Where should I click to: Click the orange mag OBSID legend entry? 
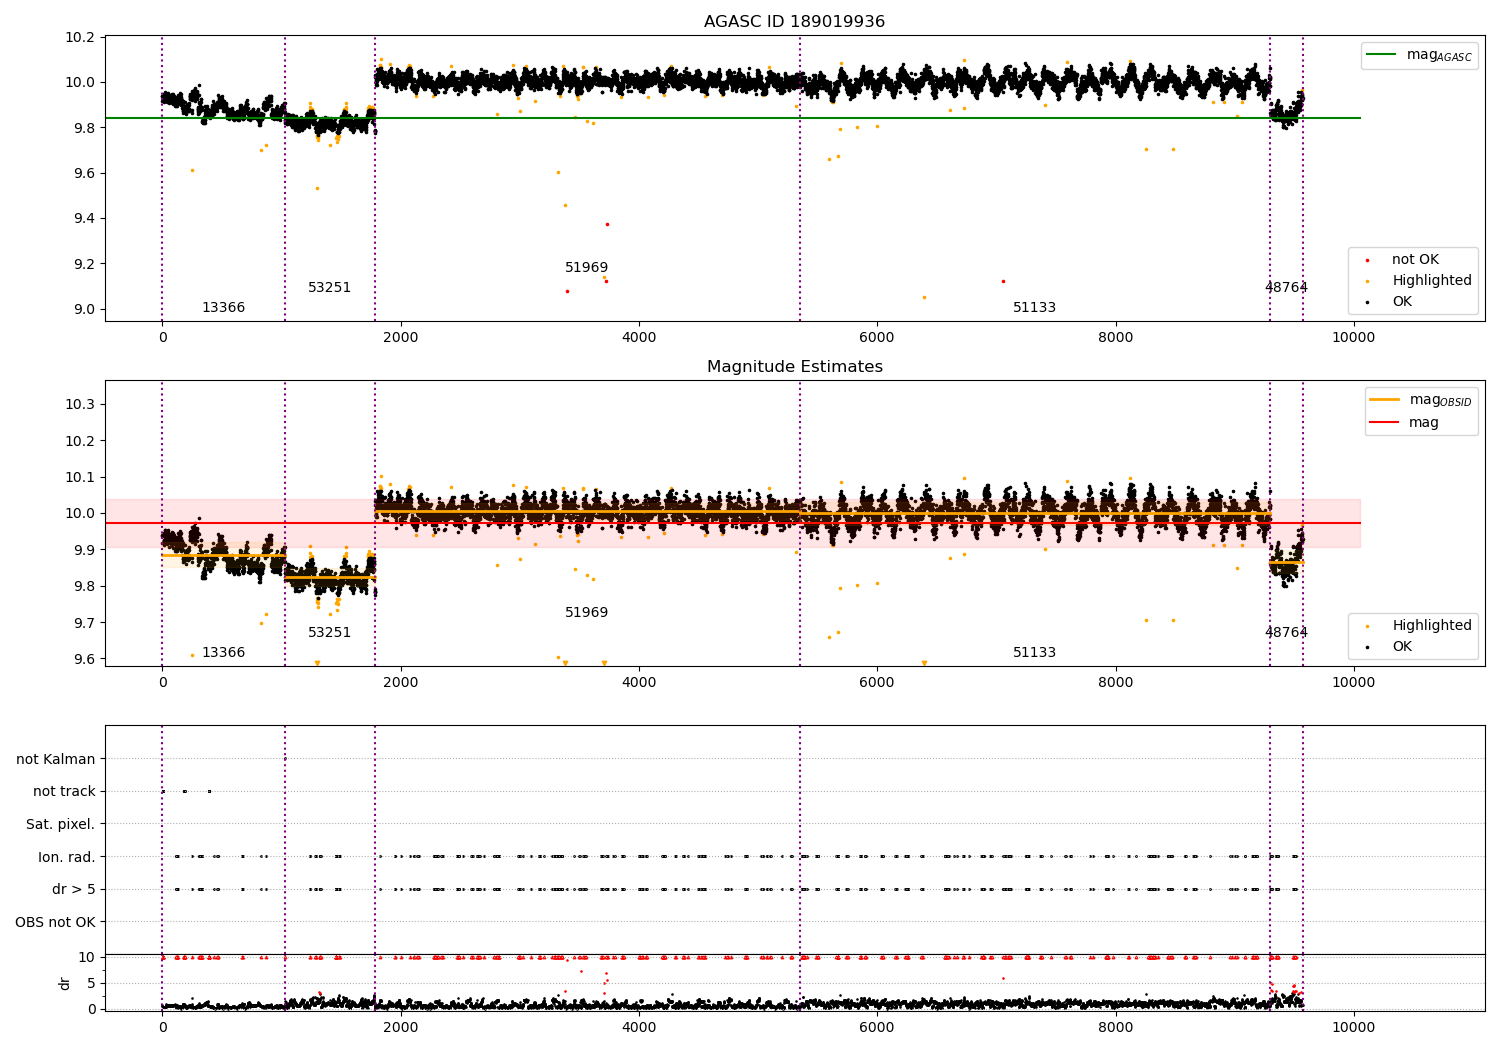1421,400
